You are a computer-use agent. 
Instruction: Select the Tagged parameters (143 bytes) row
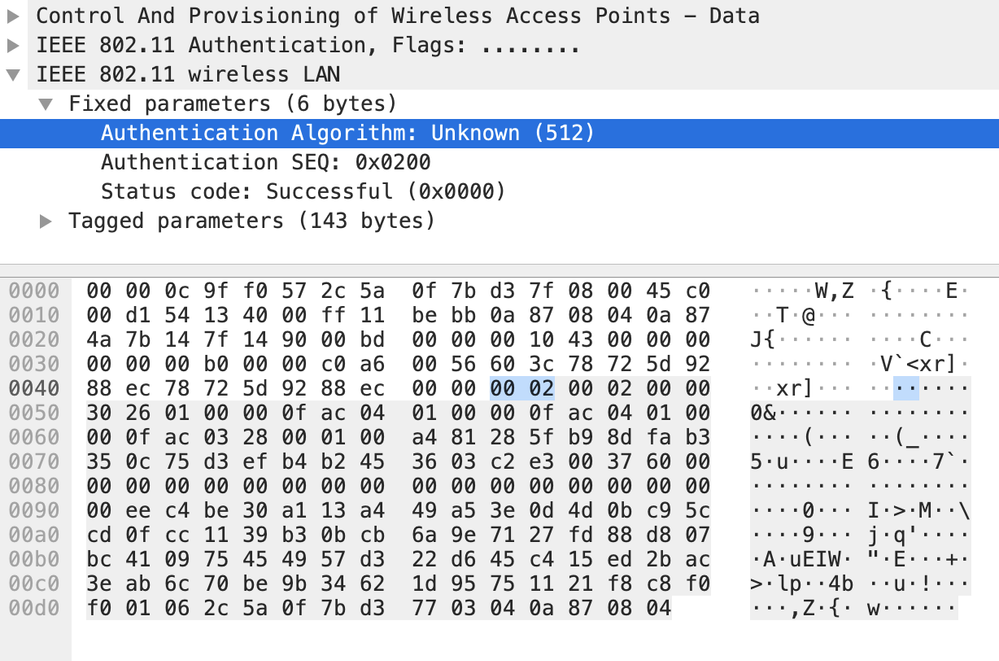252,221
